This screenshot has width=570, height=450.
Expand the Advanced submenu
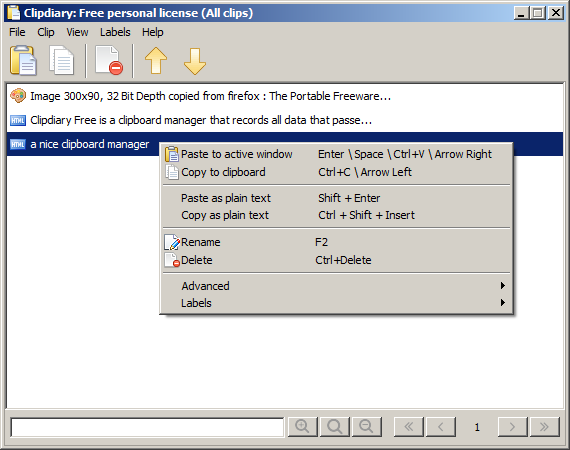click(336, 286)
